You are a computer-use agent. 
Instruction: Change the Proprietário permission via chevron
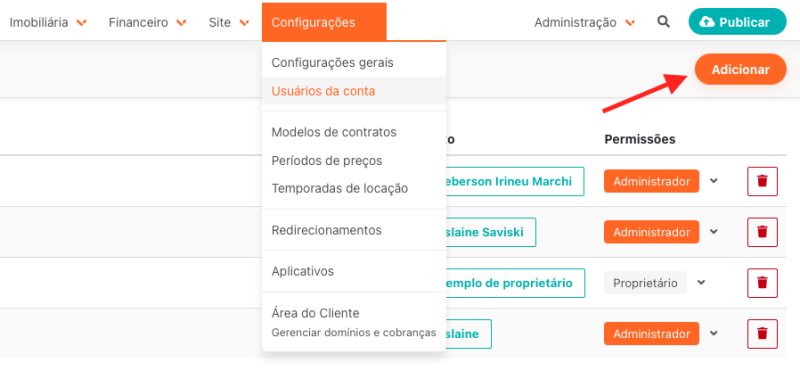click(701, 282)
